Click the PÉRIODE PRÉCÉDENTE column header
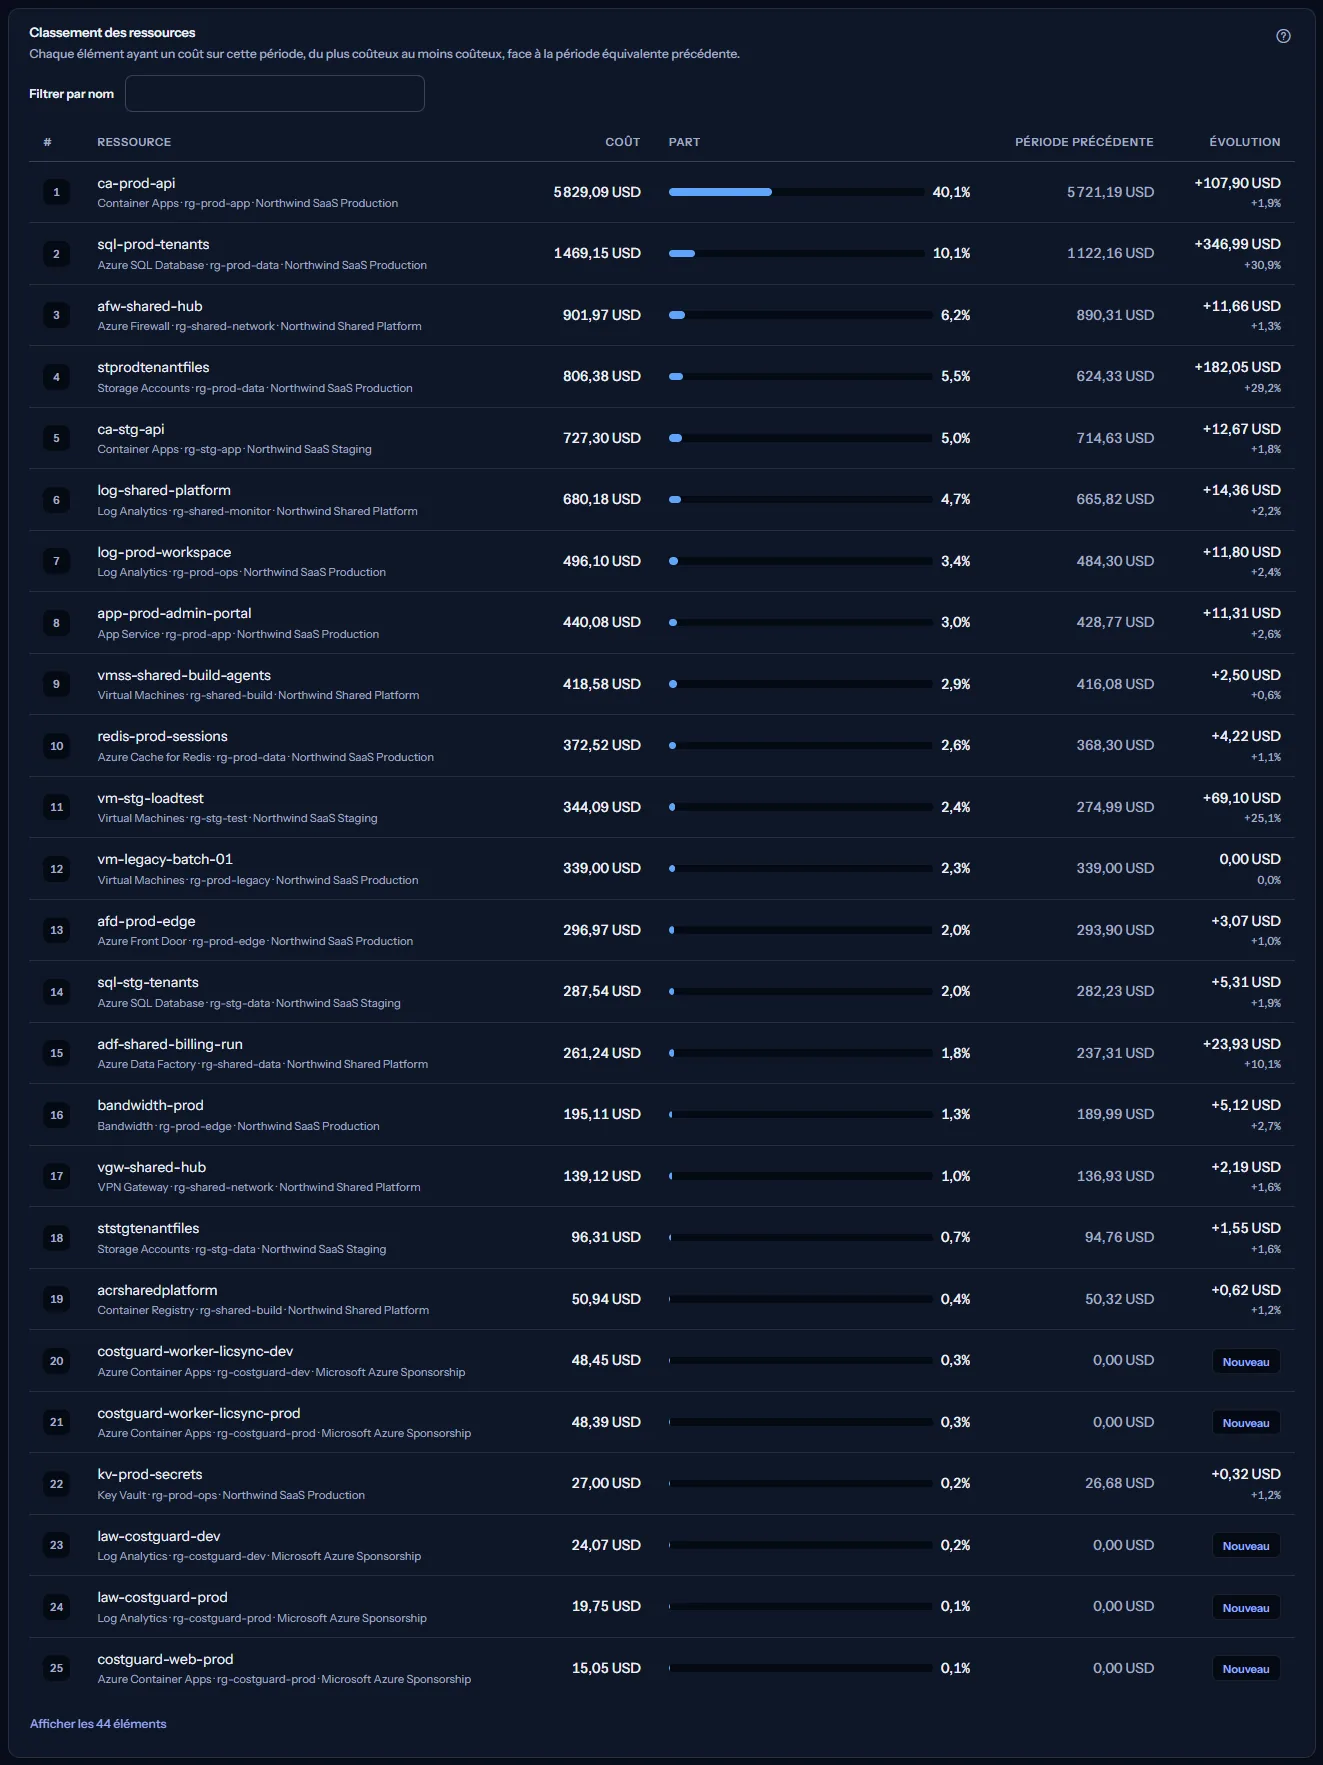The width and height of the screenshot is (1323, 1765). (1084, 142)
